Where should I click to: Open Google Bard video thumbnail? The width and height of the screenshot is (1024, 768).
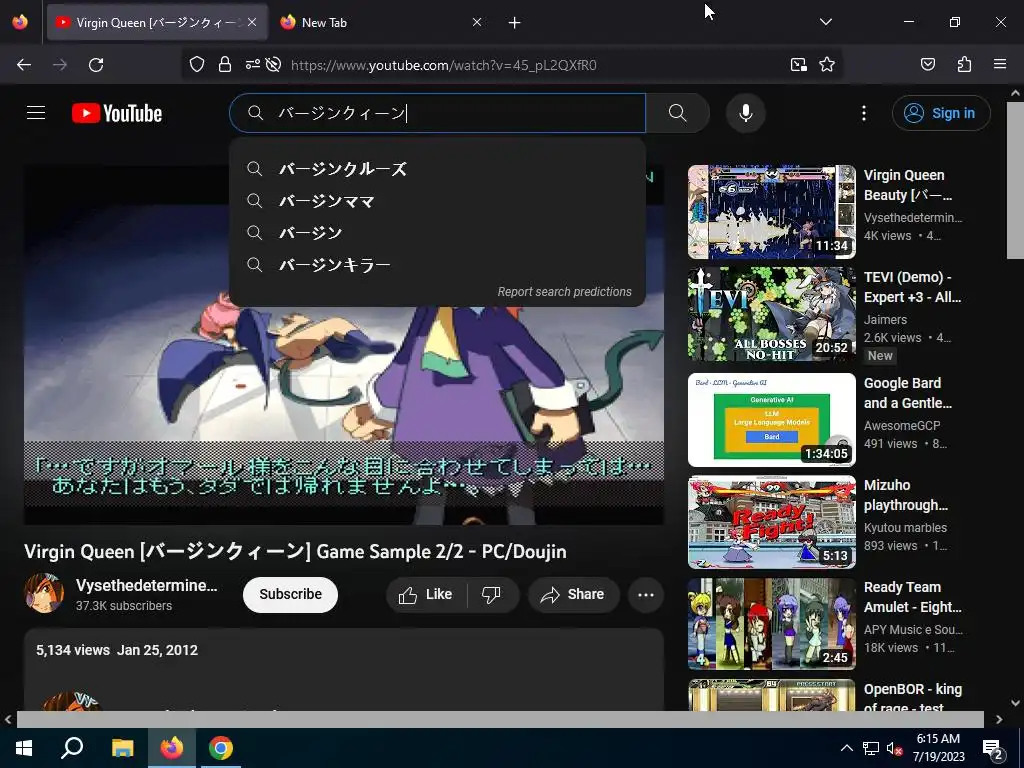coord(771,420)
